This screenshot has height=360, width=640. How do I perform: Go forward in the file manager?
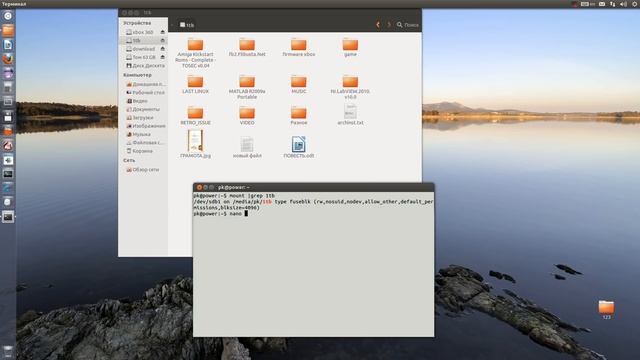[x=389, y=25]
